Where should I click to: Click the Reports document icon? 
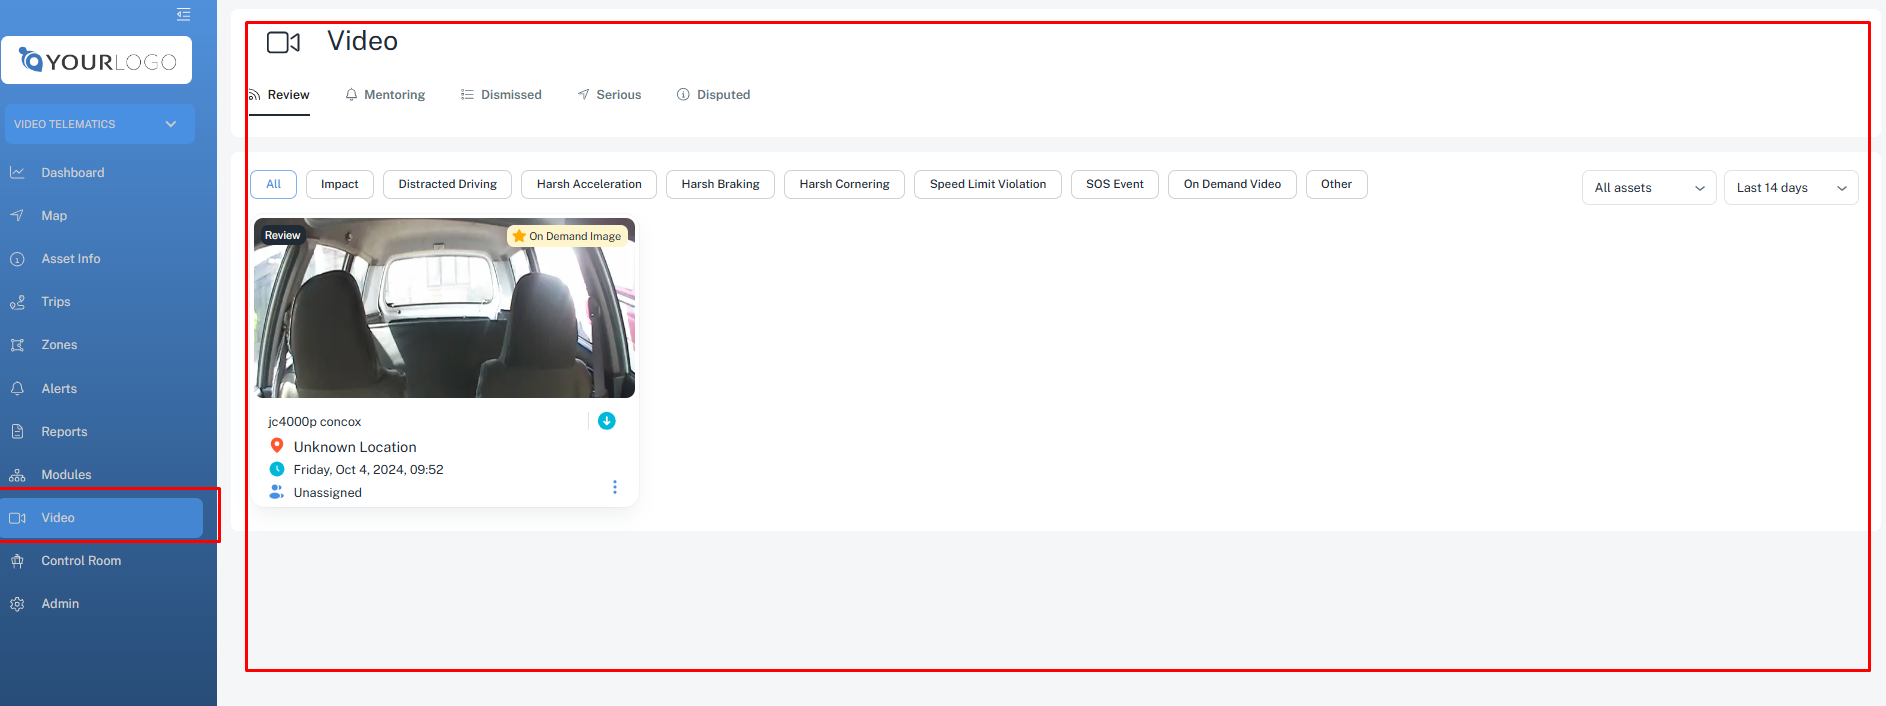[x=17, y=431]
